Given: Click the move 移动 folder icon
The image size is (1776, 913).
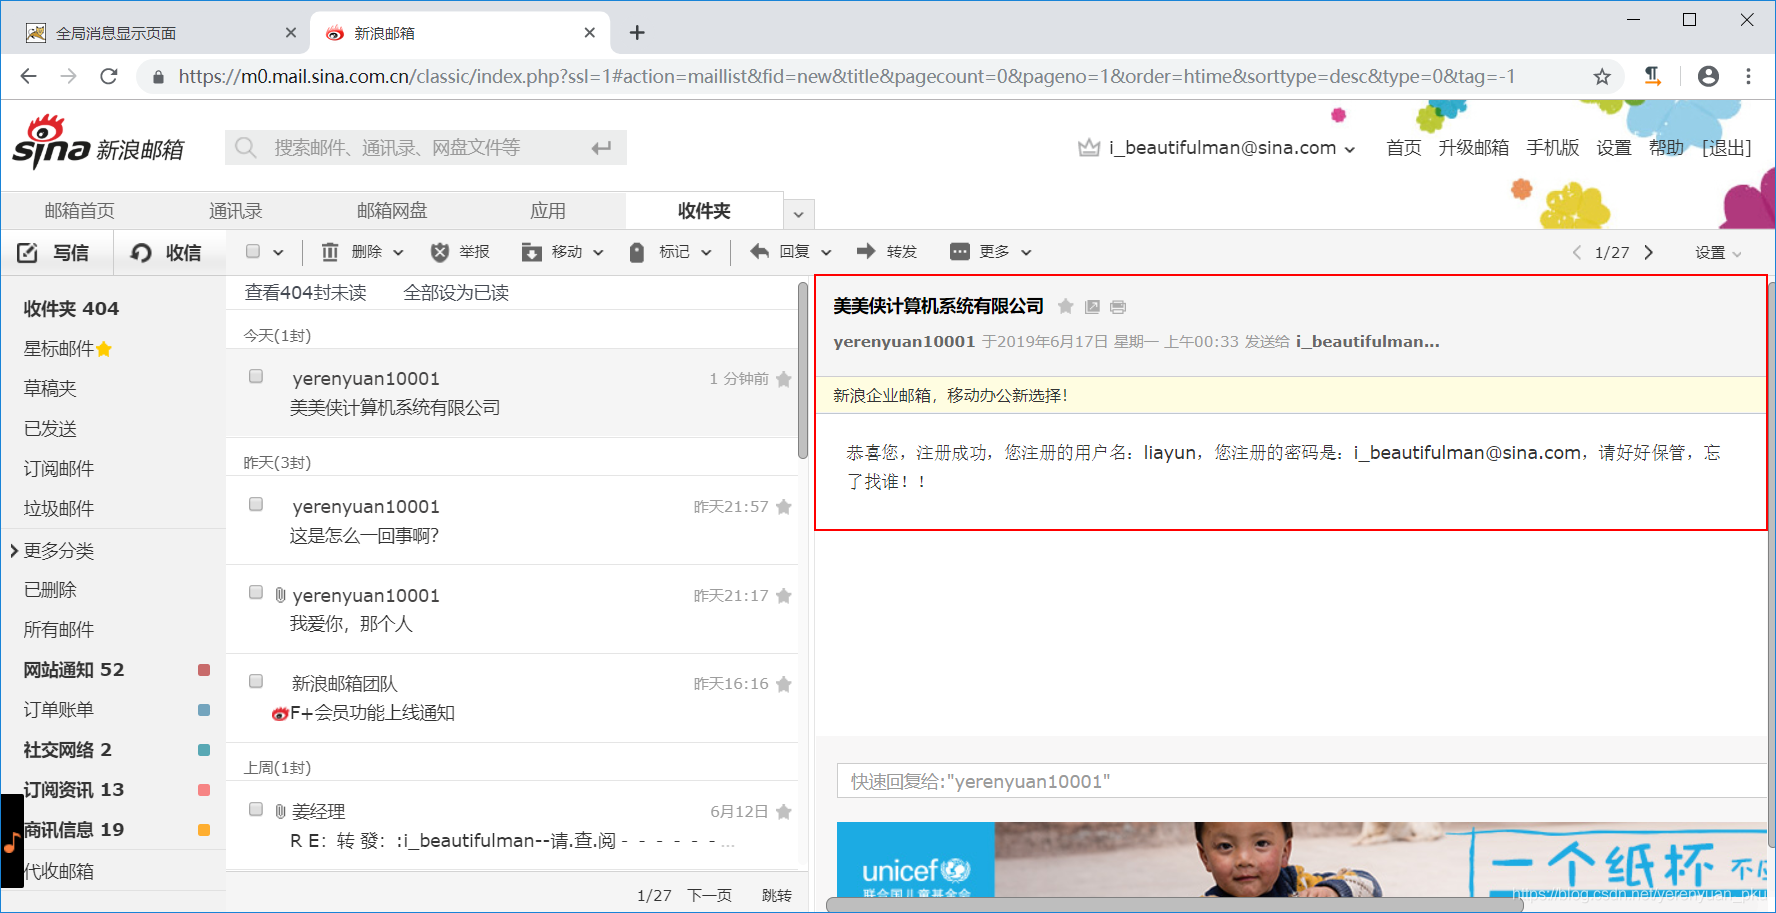Looking at the screenshot, I should point(532,252).
